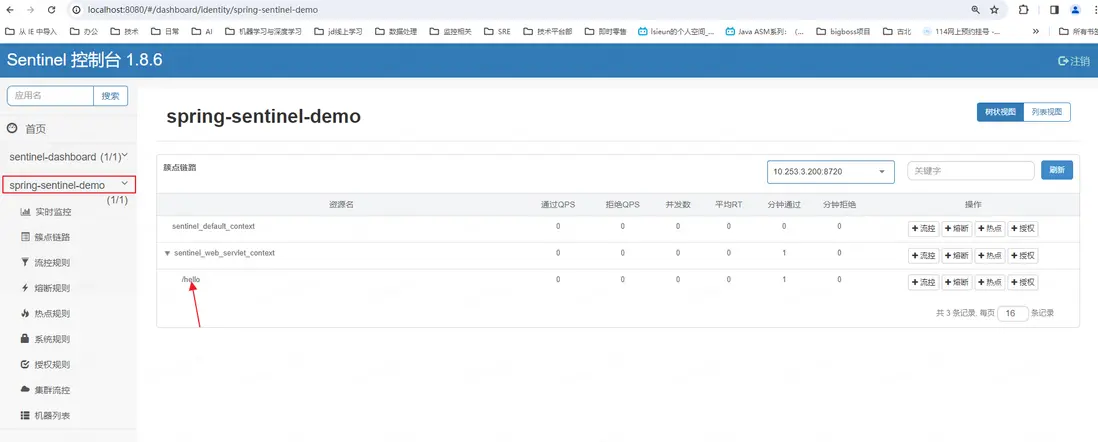Open the SRE bookmark folder
The image size is (1098, 442).
point(497,32)
